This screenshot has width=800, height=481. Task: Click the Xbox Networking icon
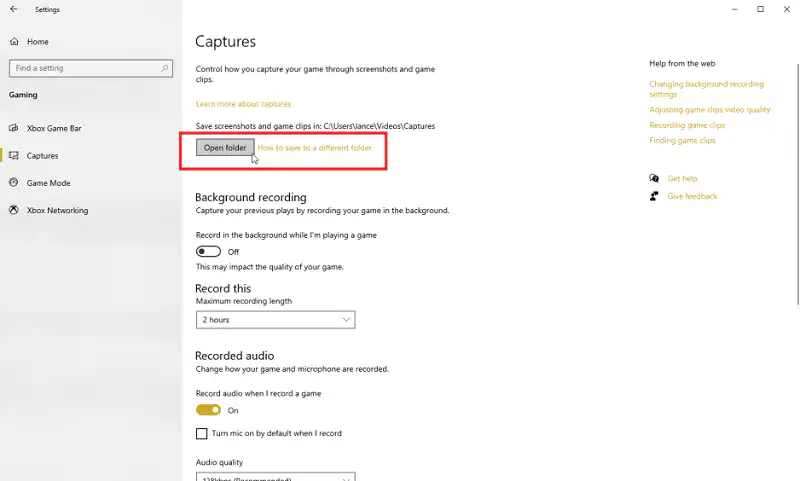tap(14, 210)
